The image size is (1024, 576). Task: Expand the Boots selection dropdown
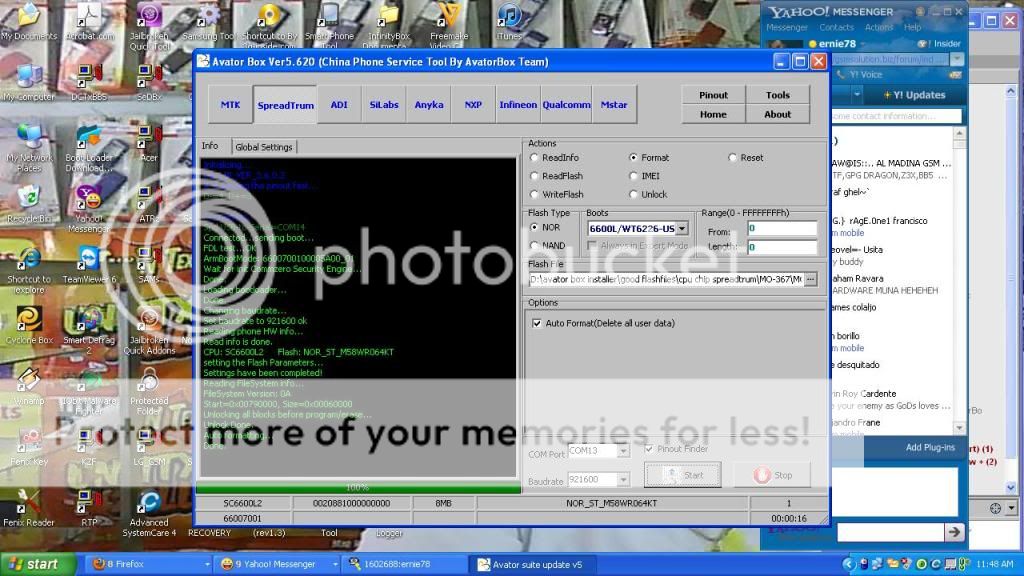coord(682,228)
